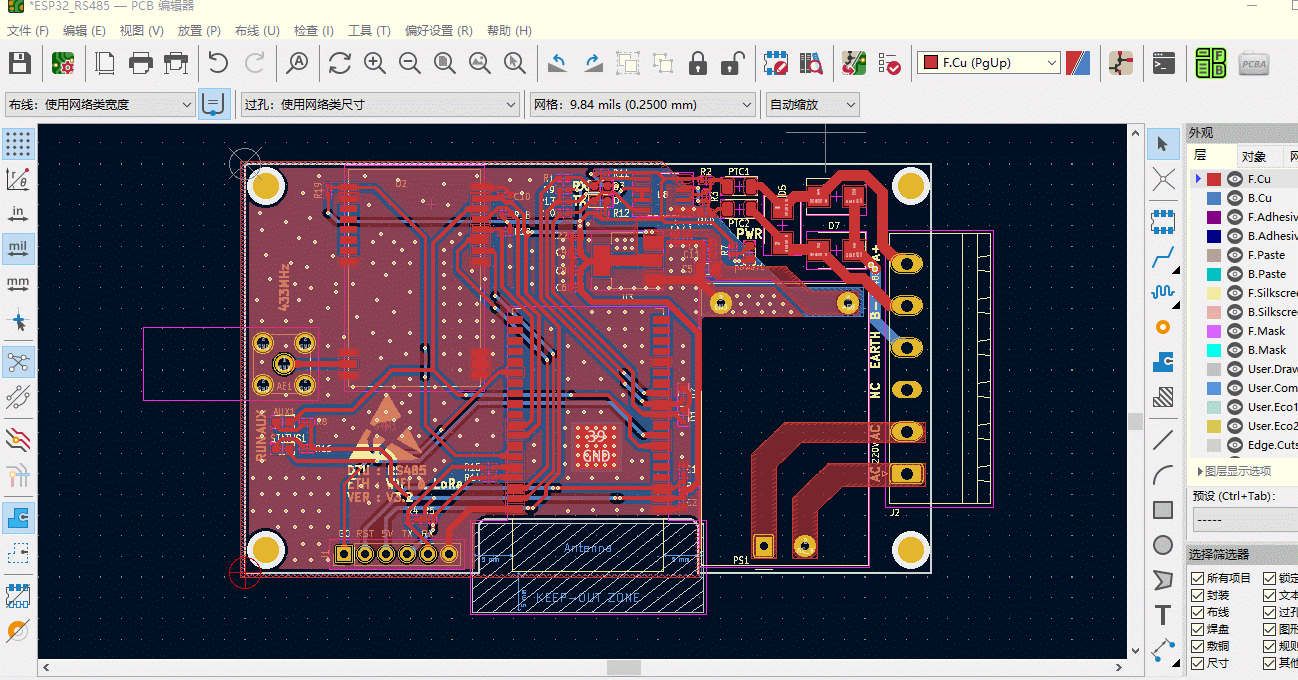This screenshot has width=1298, height=680.
Task: Select the Add via tool
Action: point(1163,327)
